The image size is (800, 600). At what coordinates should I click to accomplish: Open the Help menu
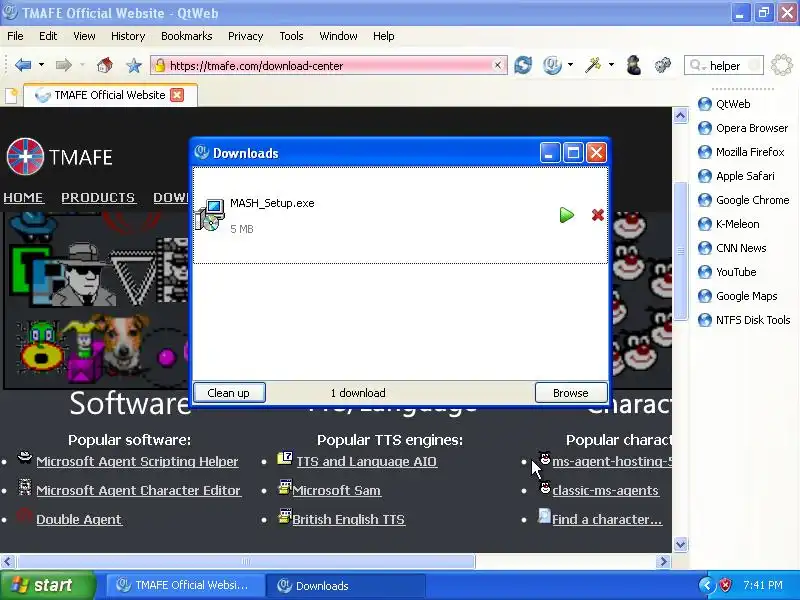pos(384,36)
